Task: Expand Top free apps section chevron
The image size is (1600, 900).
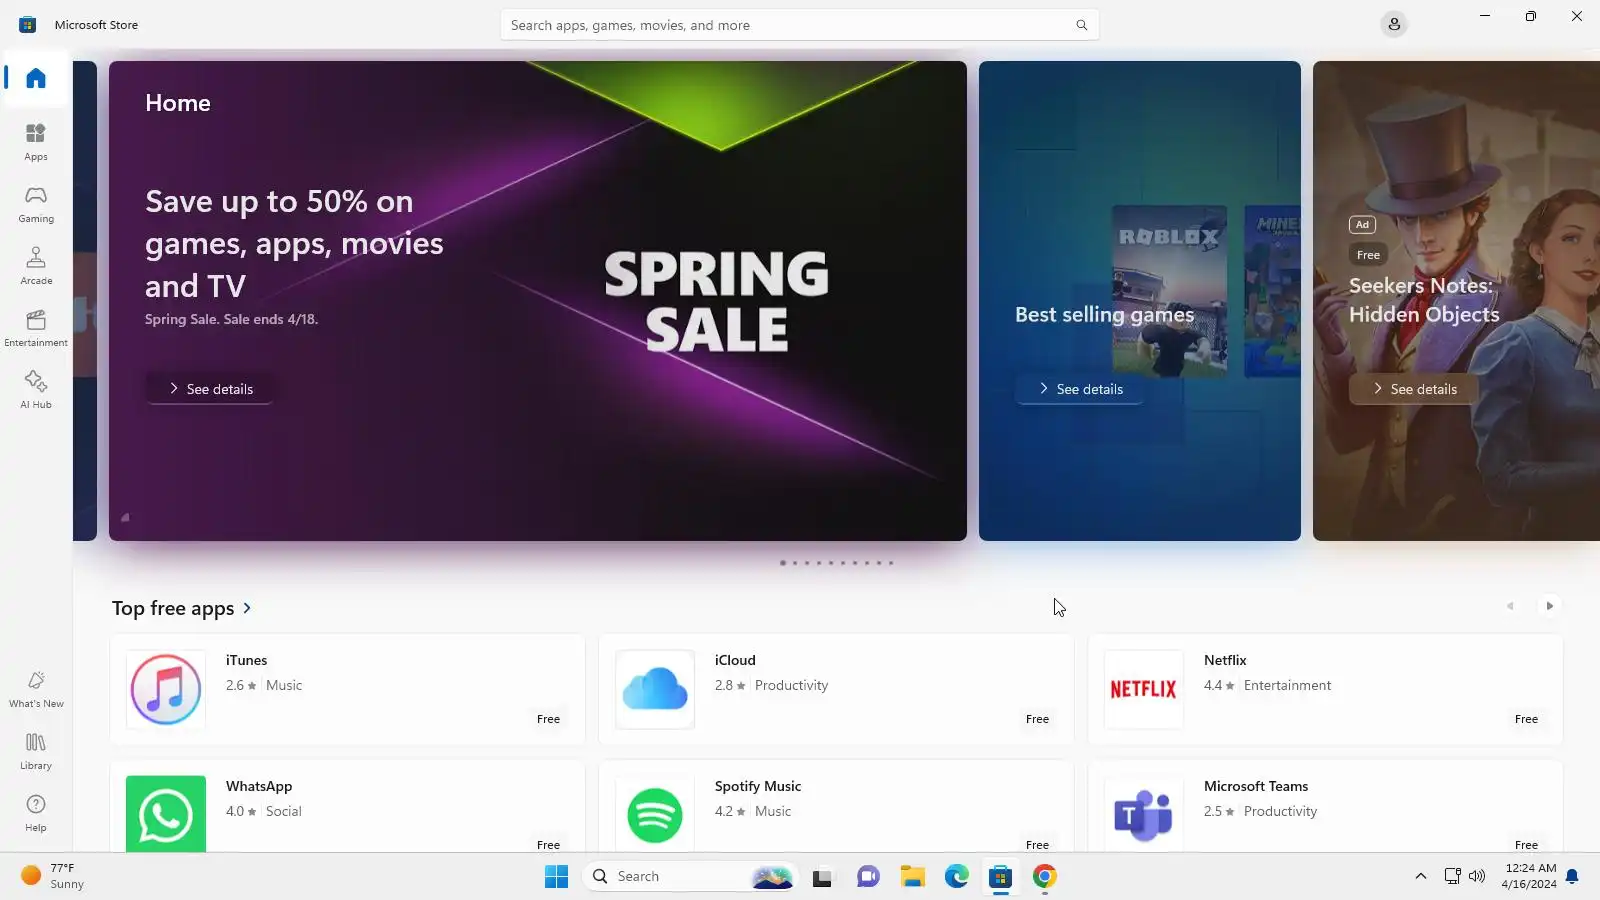Action: (x=247, y=608)
